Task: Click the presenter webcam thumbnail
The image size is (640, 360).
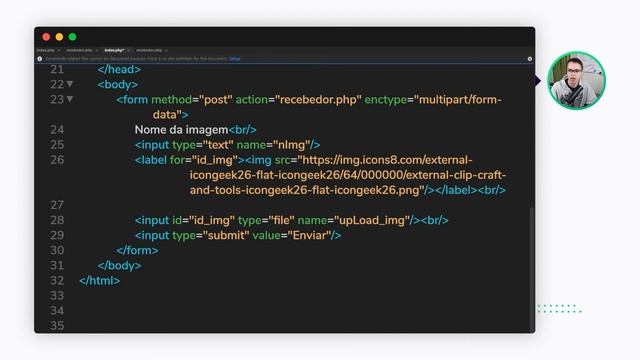Action: pos(576,81)
